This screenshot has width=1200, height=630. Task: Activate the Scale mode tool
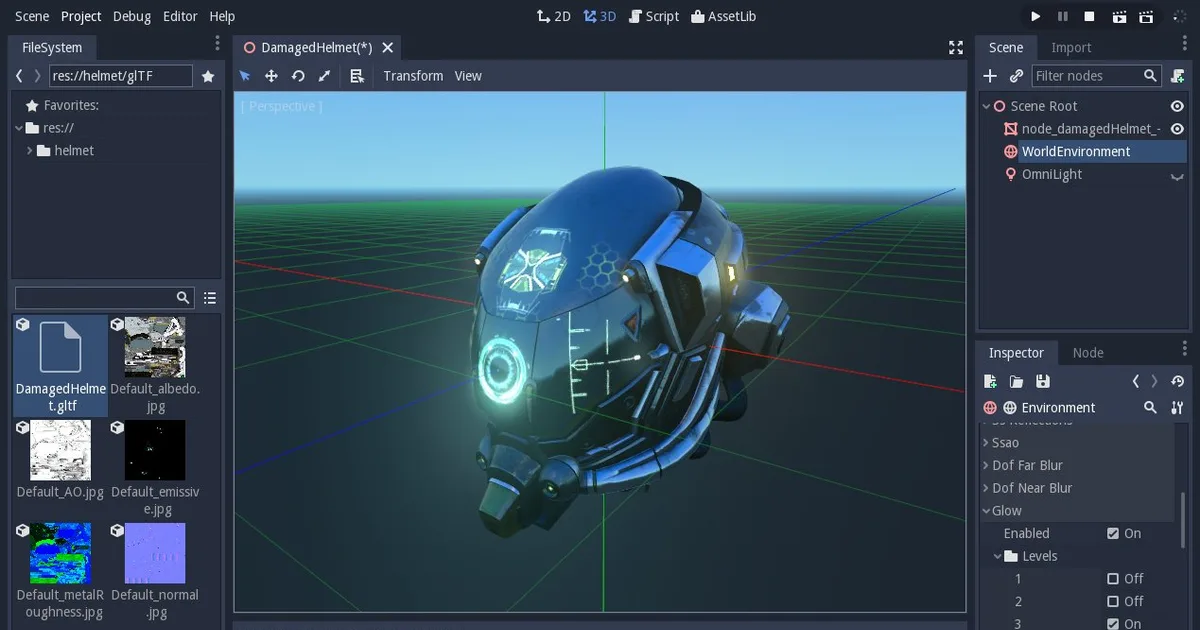(324, 76)
